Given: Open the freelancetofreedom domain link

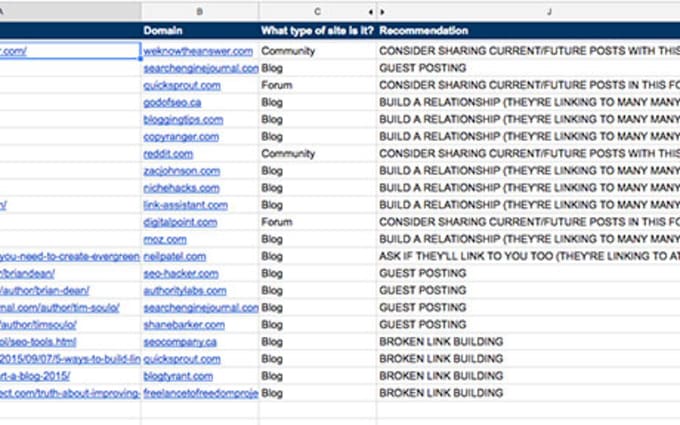Looking at the screenshot, I should [x=201, y=393].
